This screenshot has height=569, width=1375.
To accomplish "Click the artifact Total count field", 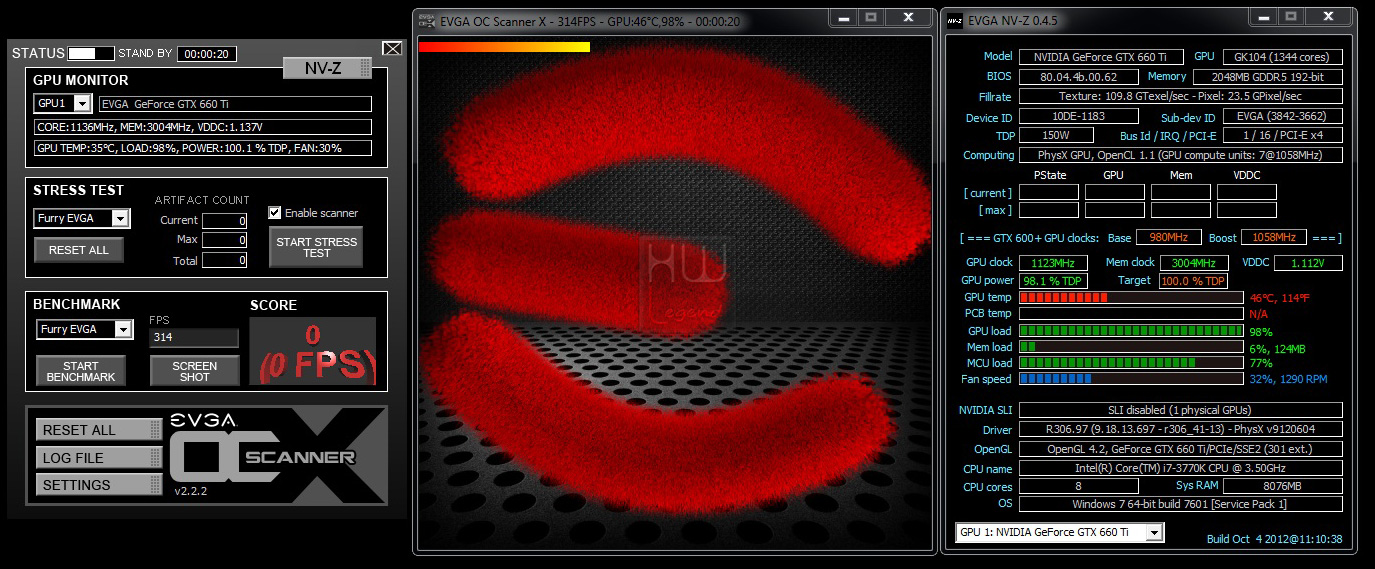I will [x=224, y=260].
